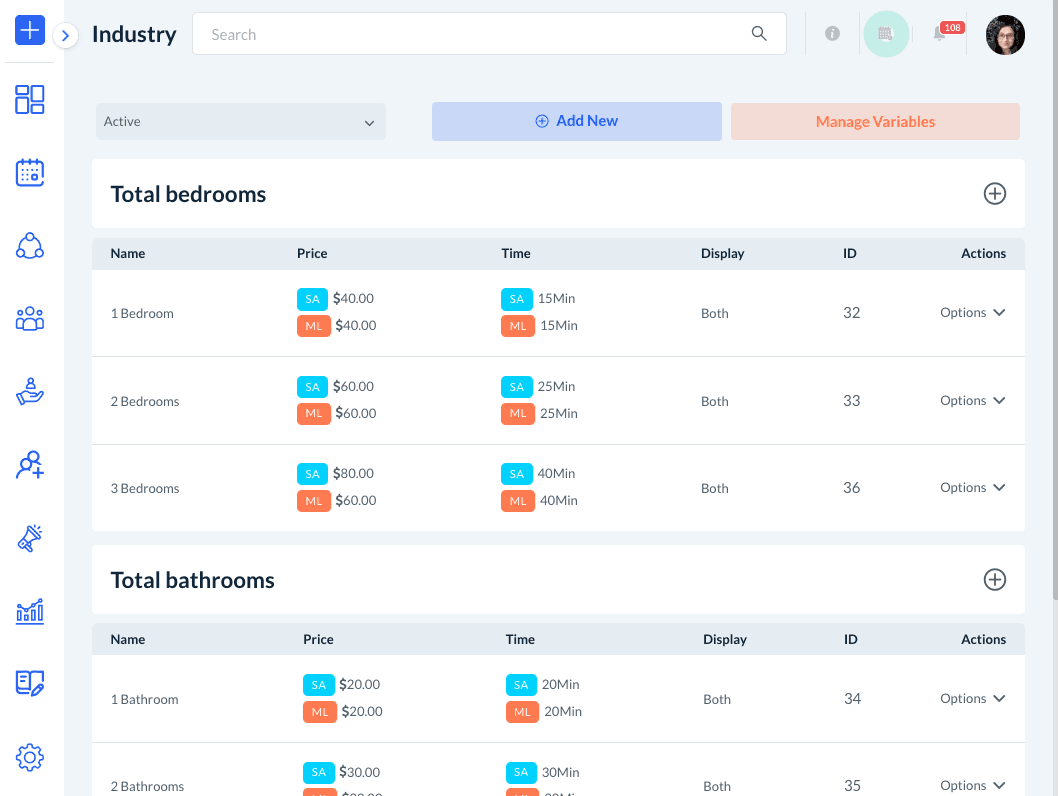Open the Active status dropdown

point(241,122)
